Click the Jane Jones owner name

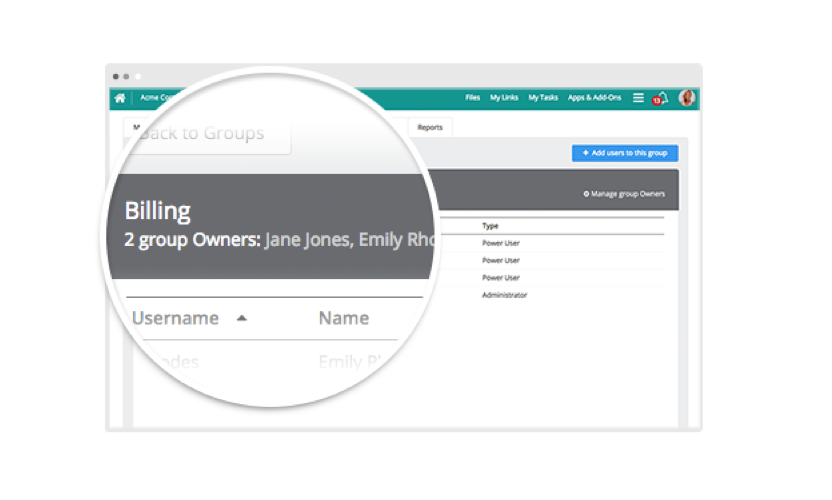[x=306, y=241]
